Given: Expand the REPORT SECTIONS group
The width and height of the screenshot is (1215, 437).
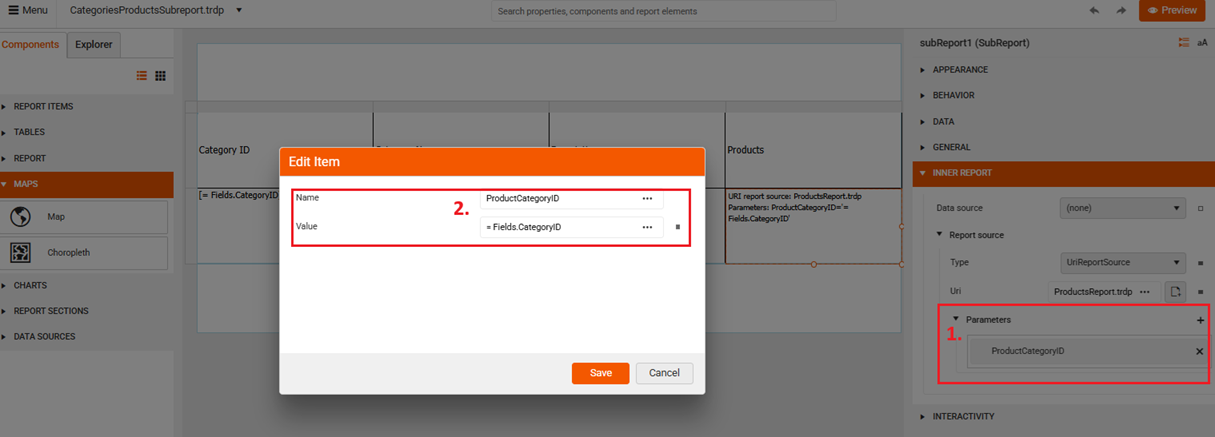Looking at the screenshot, I should (86, 311).
